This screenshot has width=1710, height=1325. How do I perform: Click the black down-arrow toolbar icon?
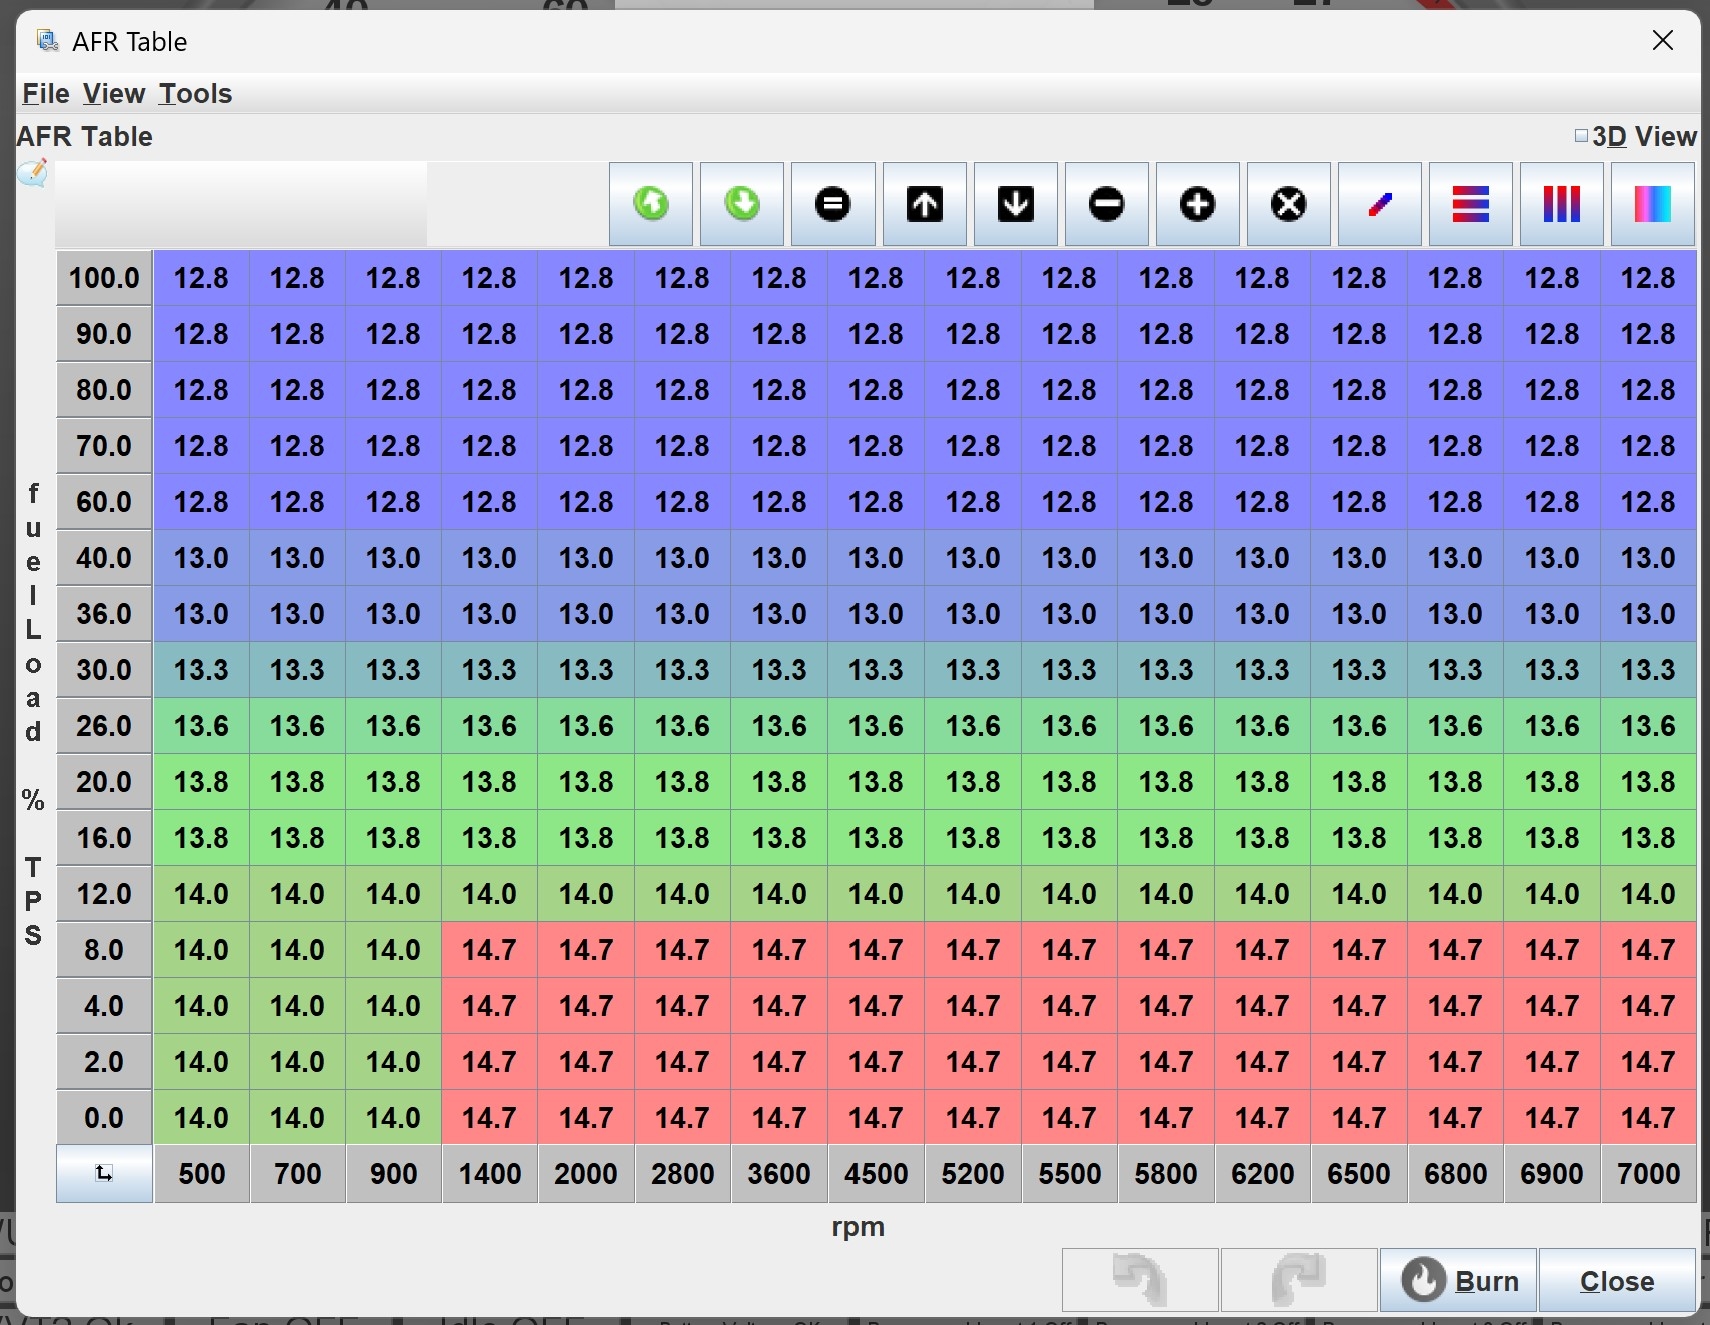click(x=1015, y=204)
